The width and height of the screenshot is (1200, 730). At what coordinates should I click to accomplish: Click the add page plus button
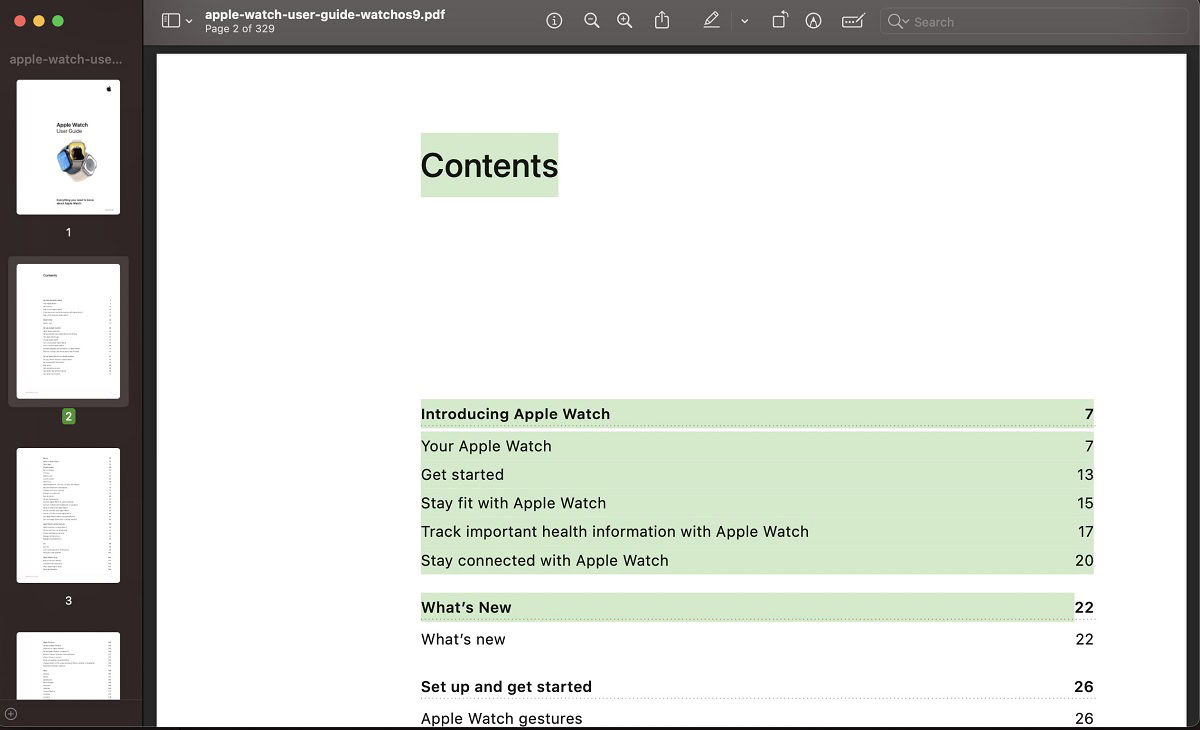coord(11,714)
